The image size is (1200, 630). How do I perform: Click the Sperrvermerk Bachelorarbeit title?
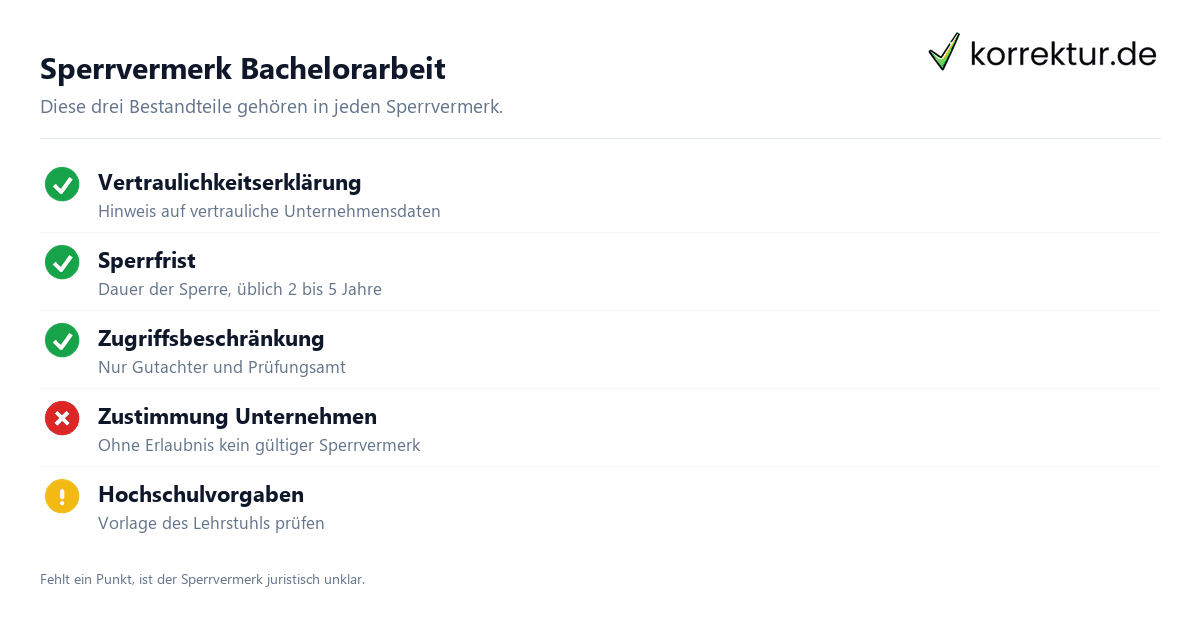point(243,69)
